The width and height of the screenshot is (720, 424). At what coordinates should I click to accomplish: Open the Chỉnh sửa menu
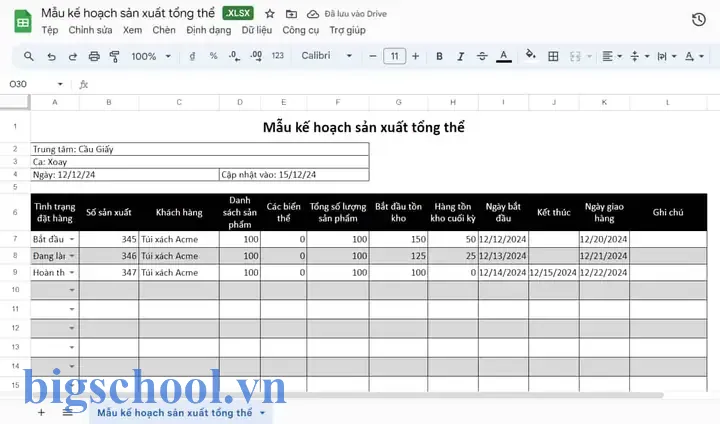pyautogui.click(x=90, y=30)
